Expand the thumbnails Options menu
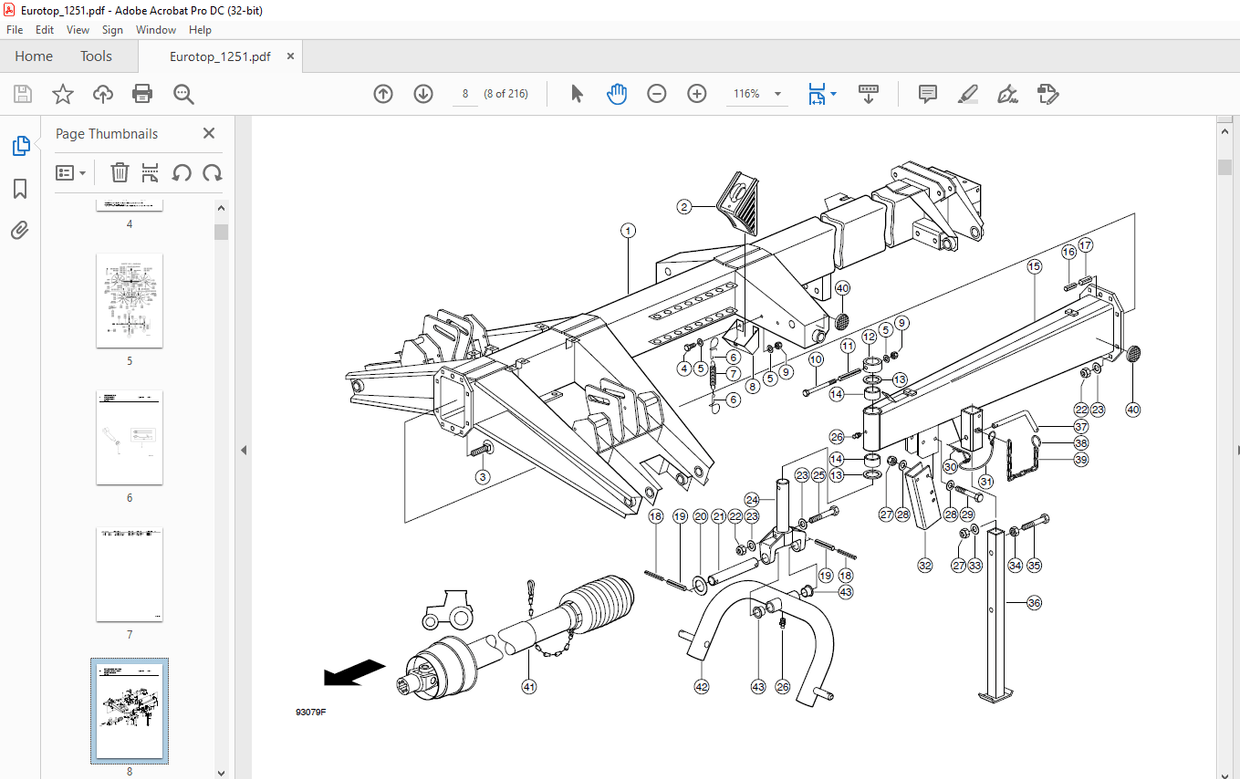The image size is (1240, 779). click(71, 172)
